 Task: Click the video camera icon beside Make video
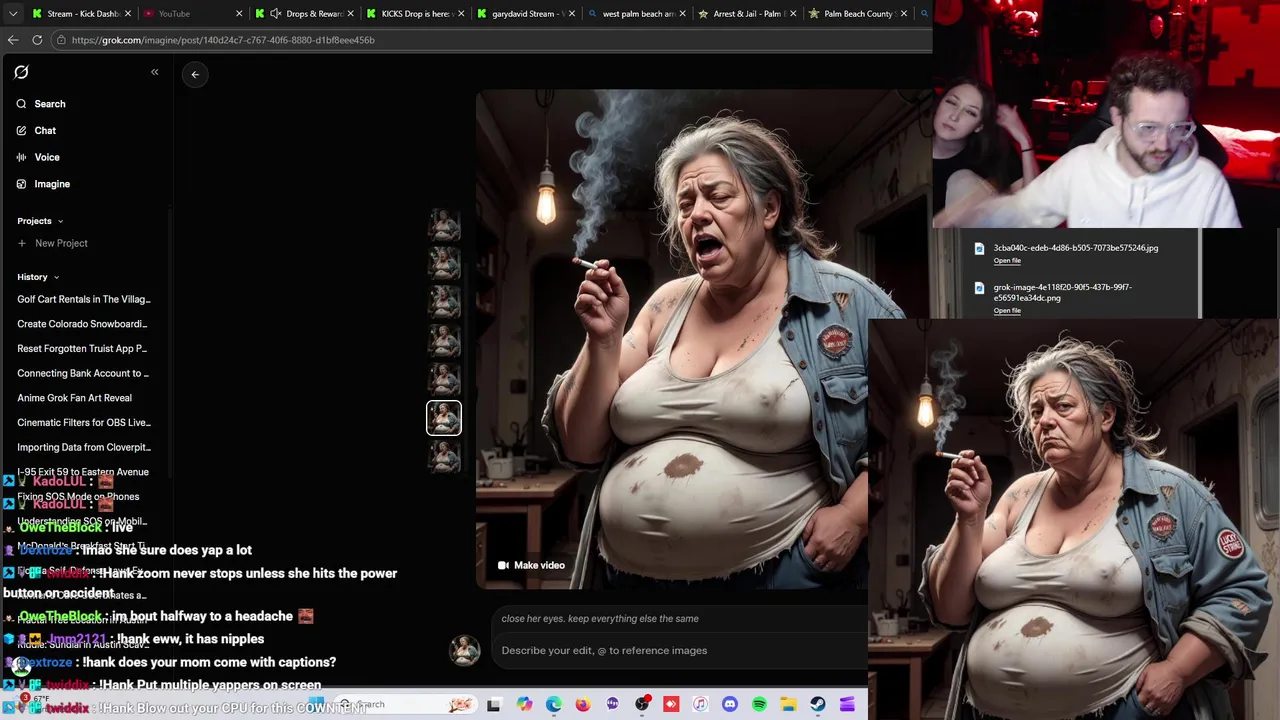(x=503, y=566)
